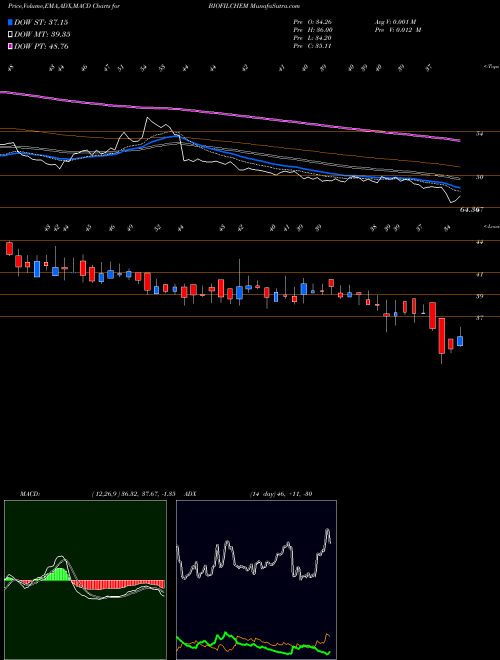This screenshot has height=660, width=500.
Task: Click the 'MACD:' panel label
Action: point(29,494)
